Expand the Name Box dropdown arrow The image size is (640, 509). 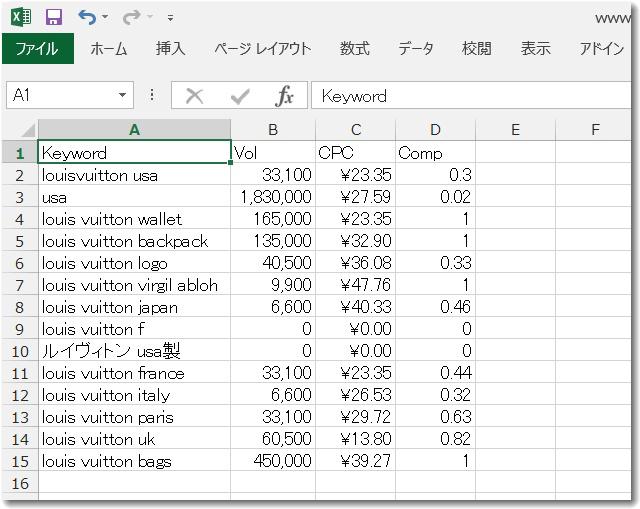pyautogui.click(x=123, y=96)
